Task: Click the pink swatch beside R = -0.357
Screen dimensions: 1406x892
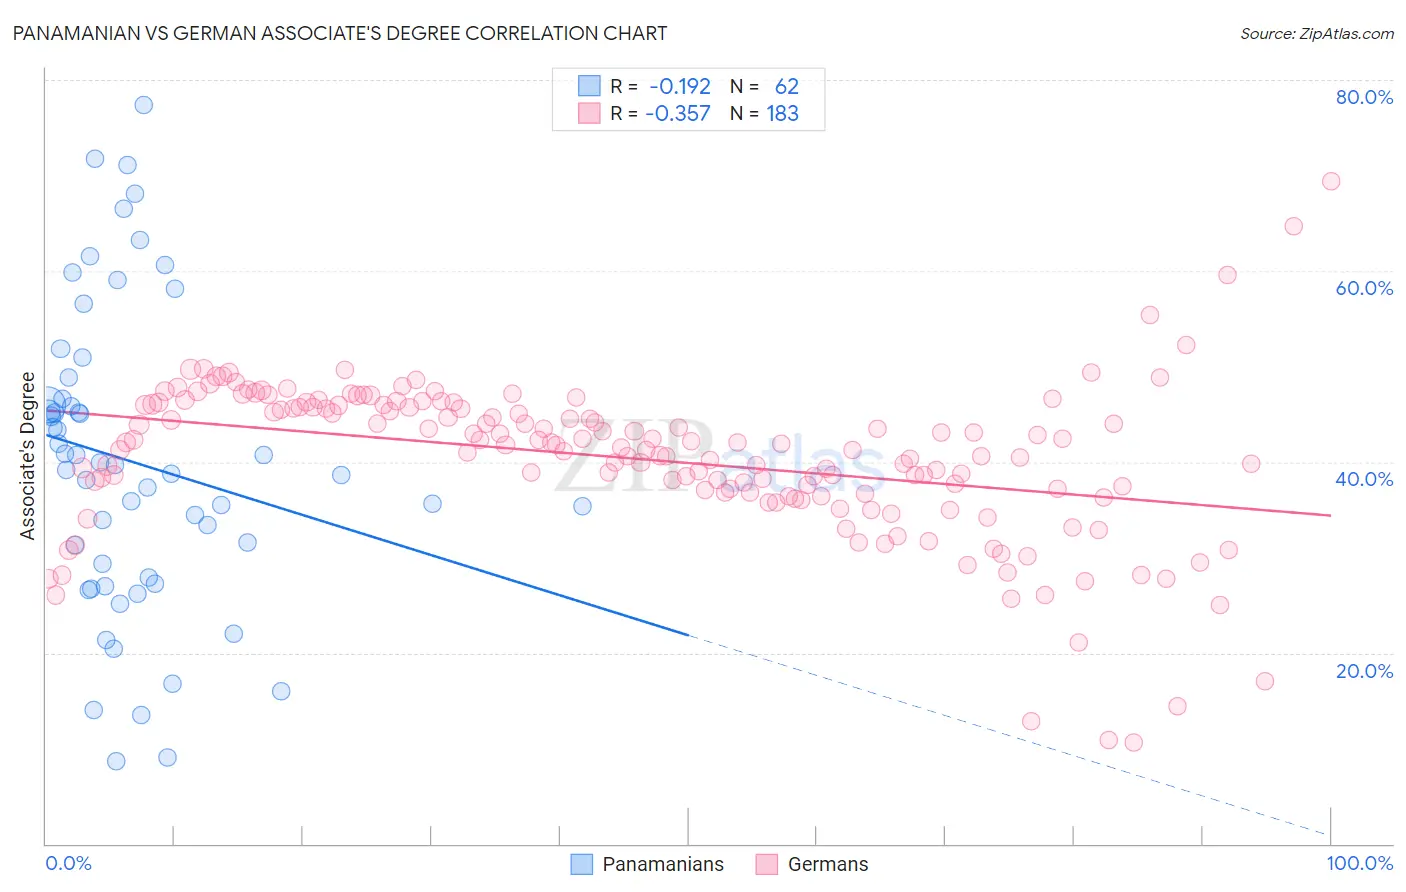Action: [589, 113]
